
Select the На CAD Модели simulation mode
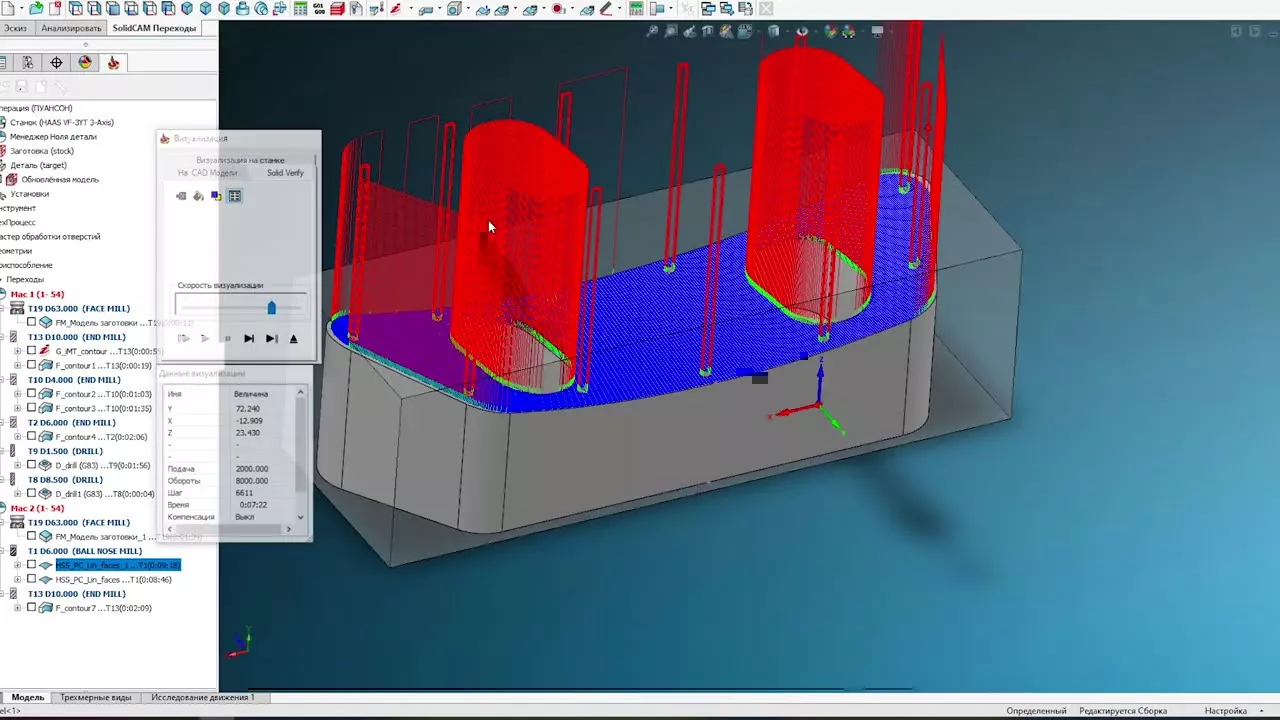[x=207, y=173]
